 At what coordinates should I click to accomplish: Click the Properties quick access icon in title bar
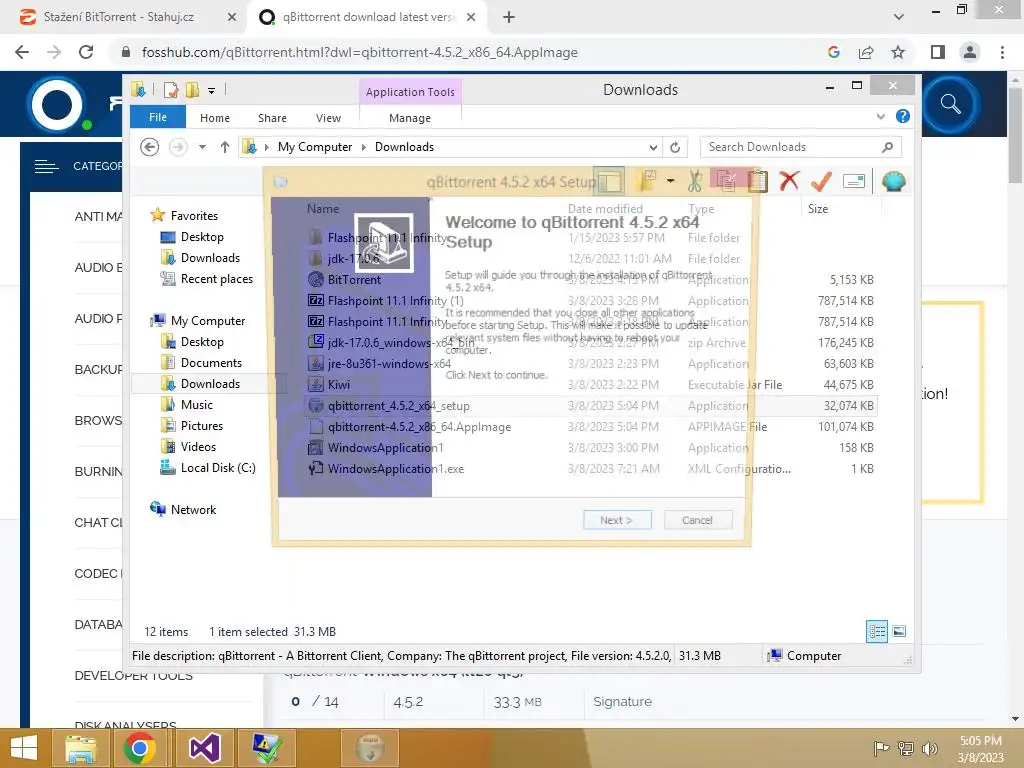click(170, 90)
